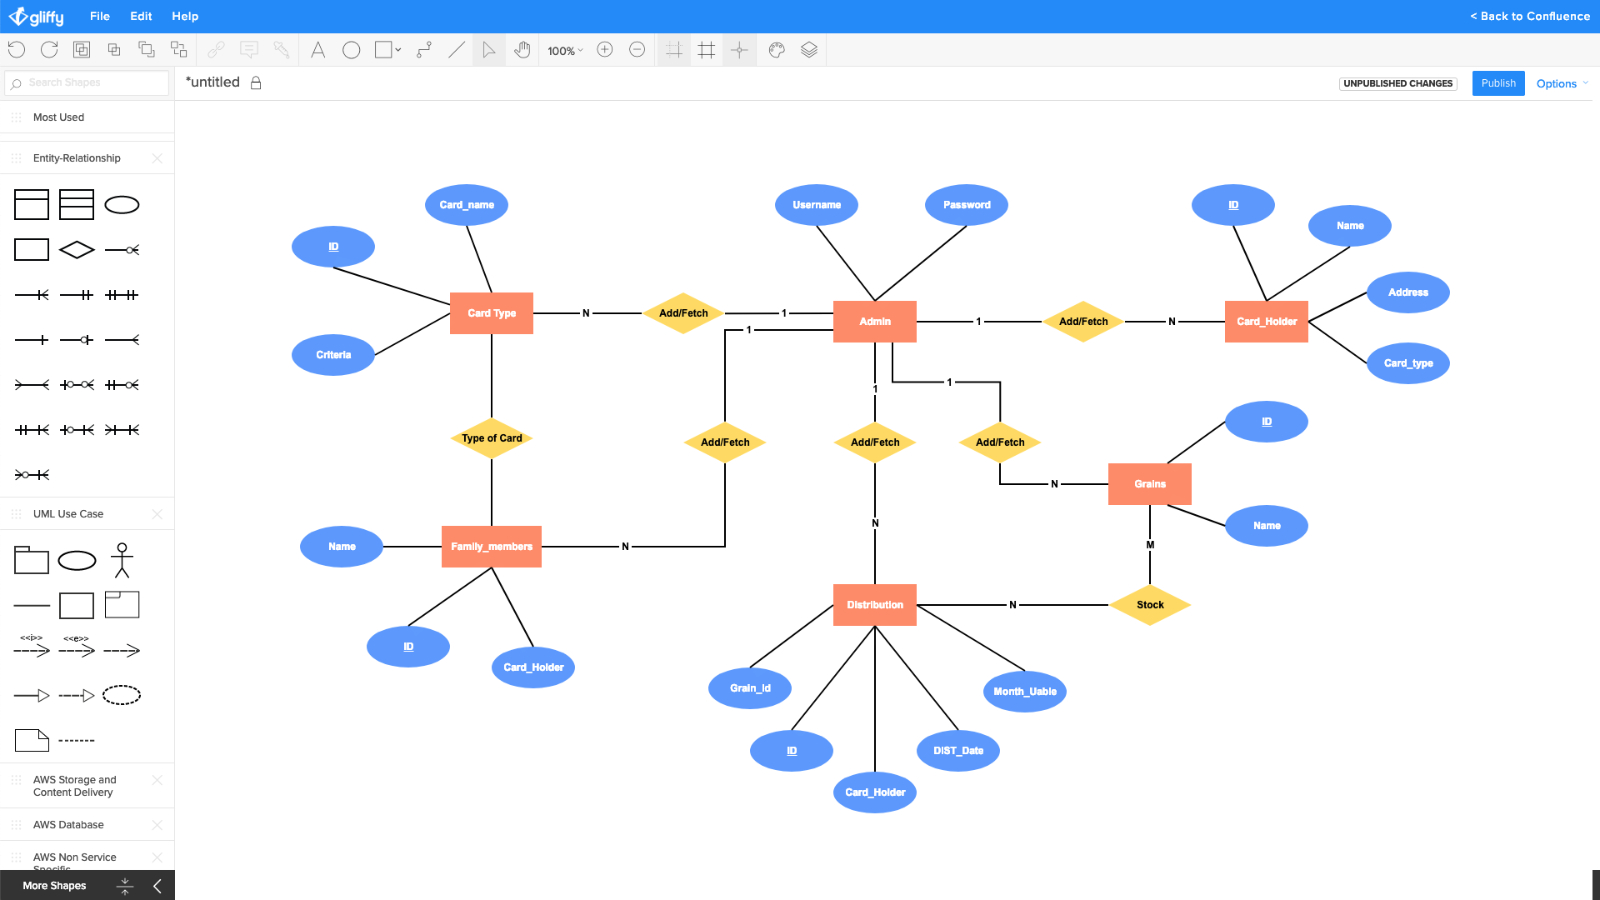Select the Password attribute ellipse
The height and width of the screenshot is (900, 1600).
click(967, 205)
